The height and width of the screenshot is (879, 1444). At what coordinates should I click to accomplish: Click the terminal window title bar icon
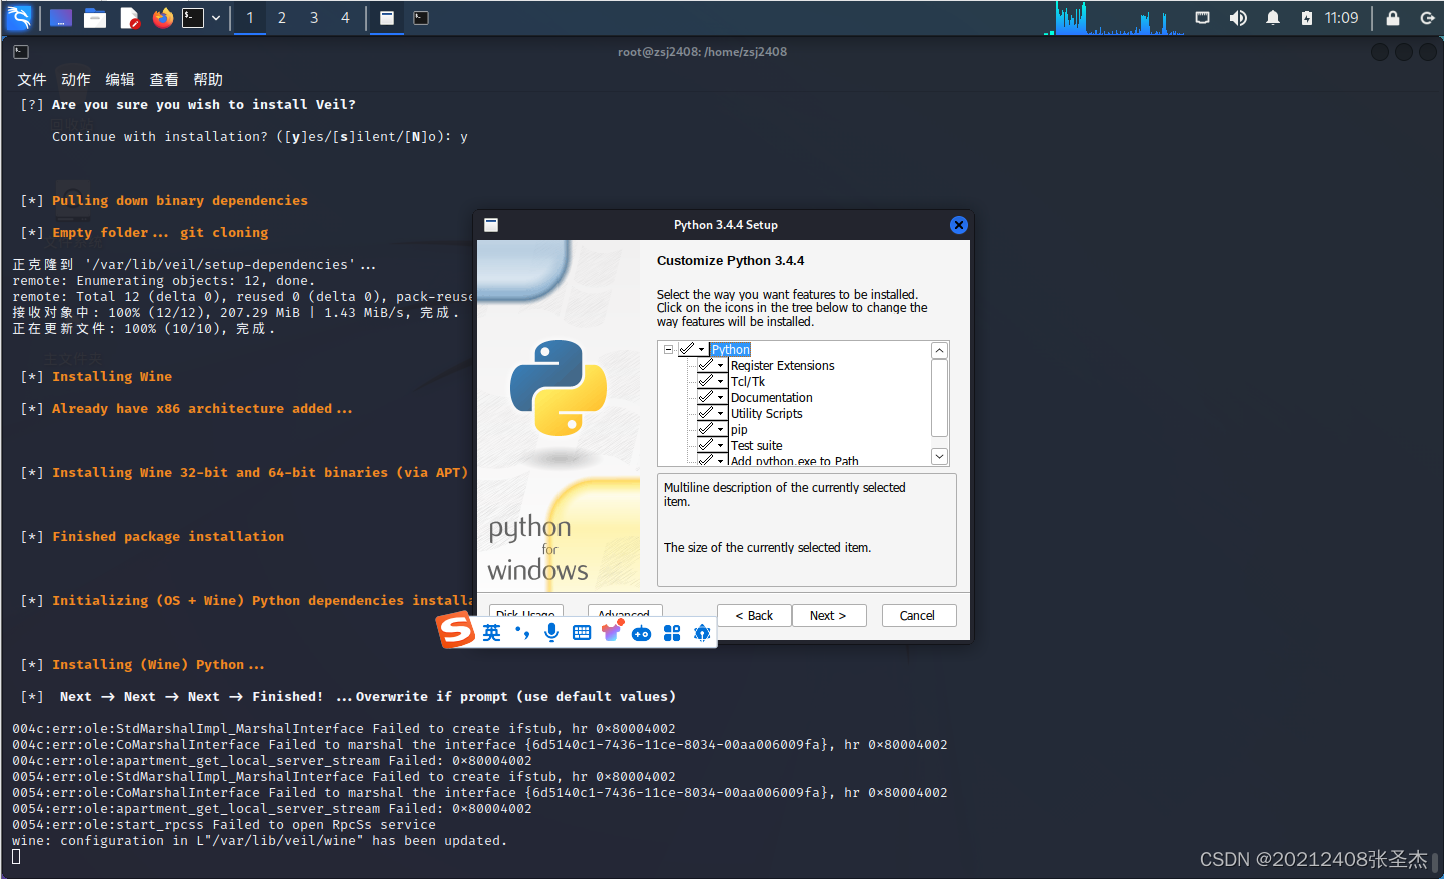(21, 52)
